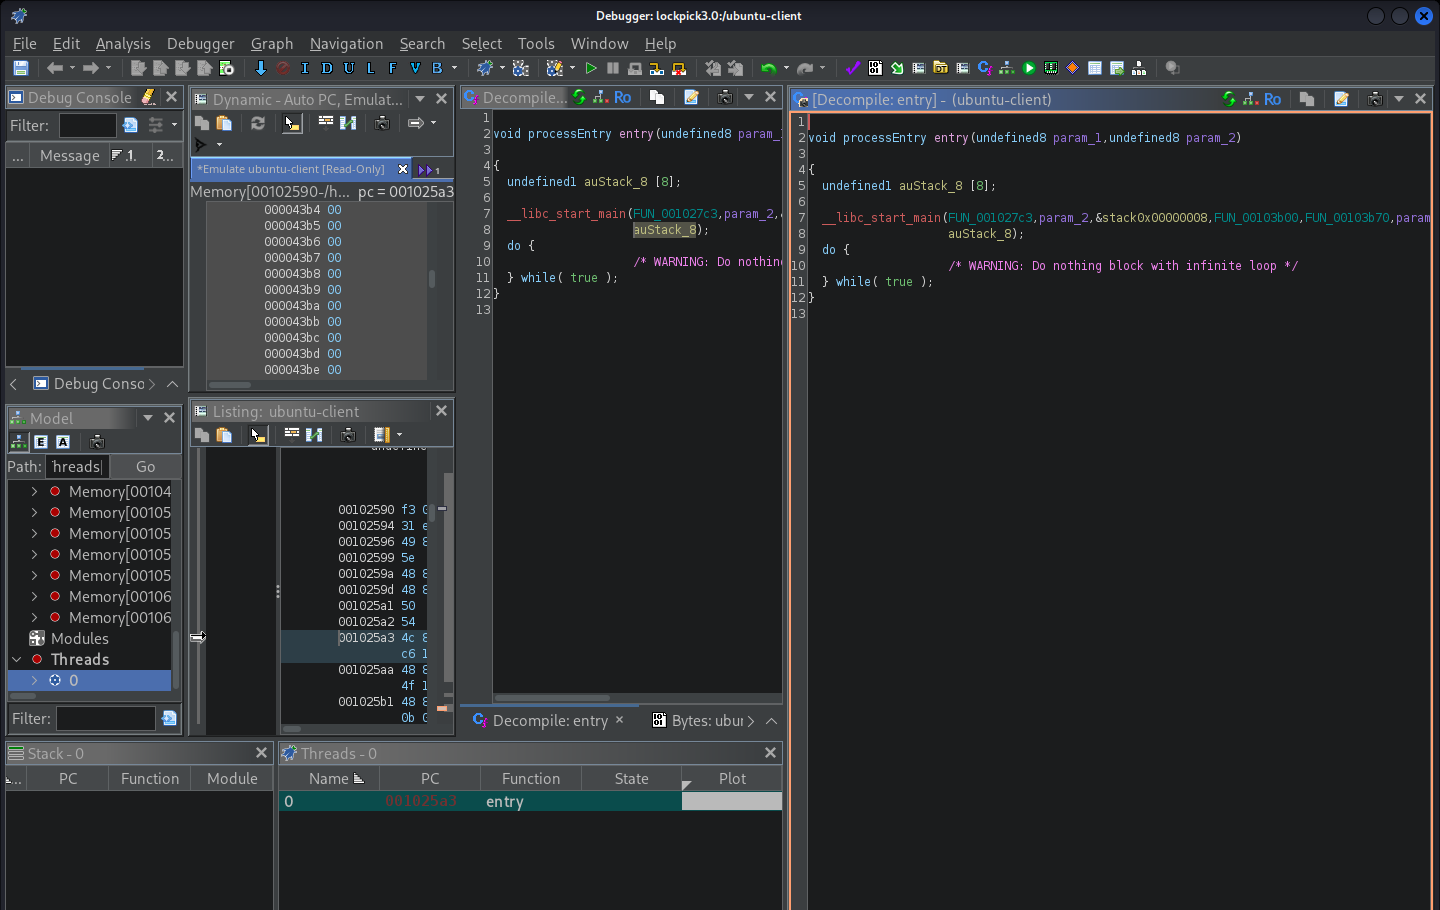The height and width of the screenshot is (910, 1440).
Task: Click the Debugger bug icon in the toolbar
Action: click(x=485, y=68)
